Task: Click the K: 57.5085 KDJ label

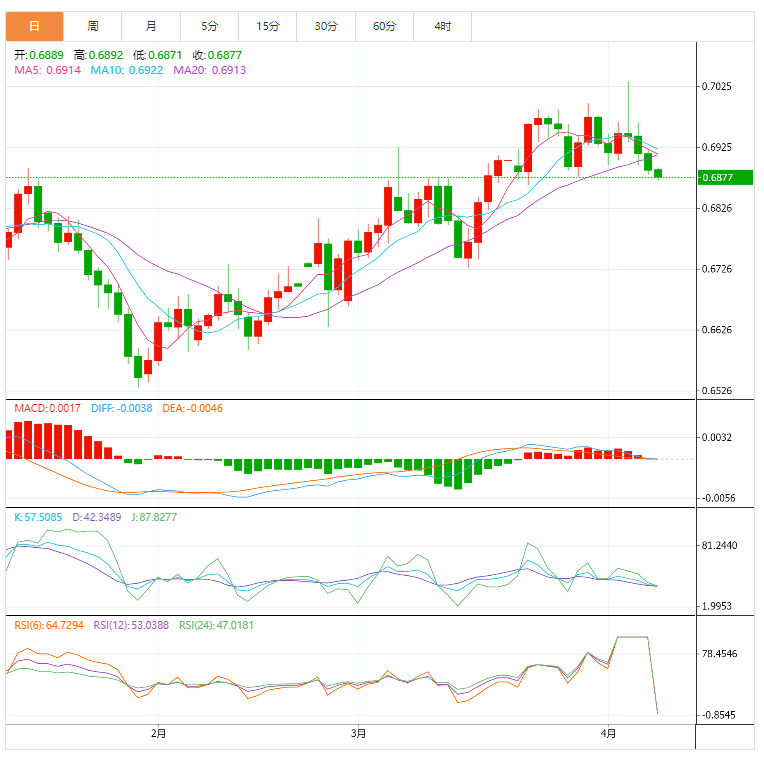Action: [x=38, y=517]
